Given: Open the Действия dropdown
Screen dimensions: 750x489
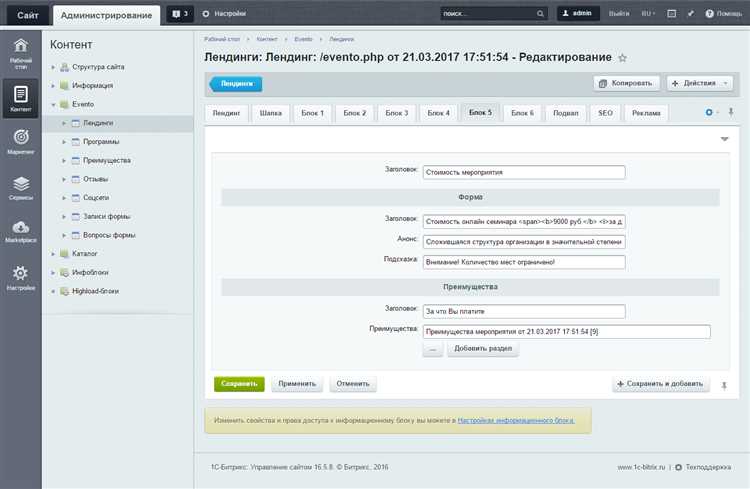Looking at the screenshot, I should point(699,83).
